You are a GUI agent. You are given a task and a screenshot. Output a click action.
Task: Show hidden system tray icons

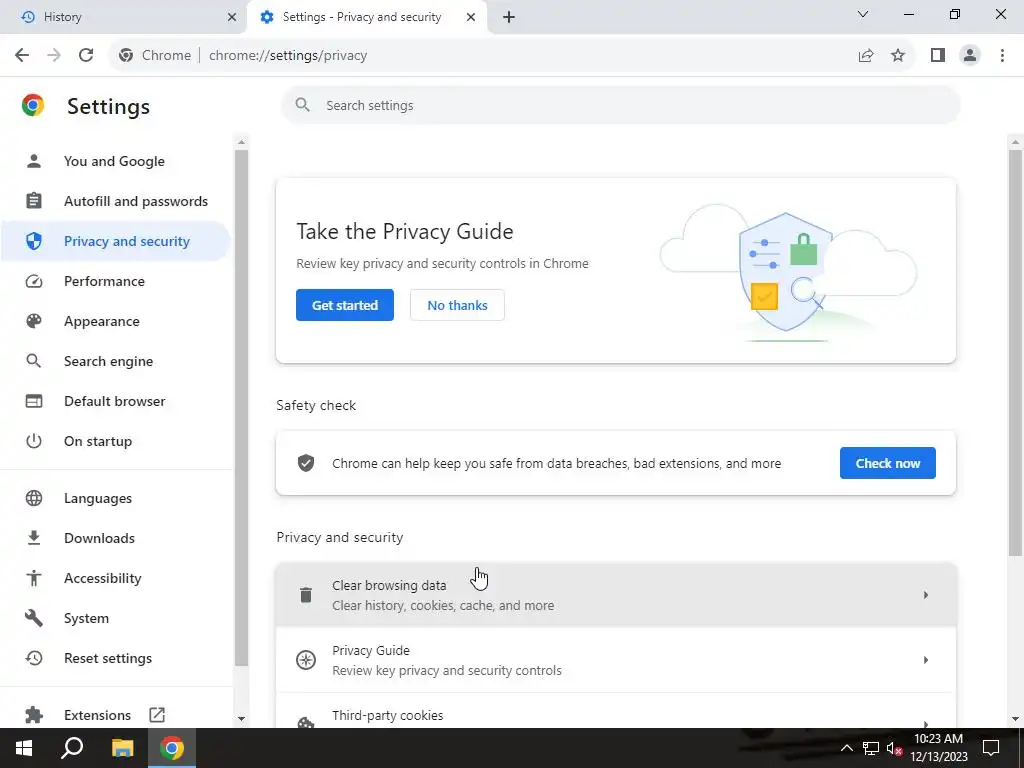(x=846, y=748)
